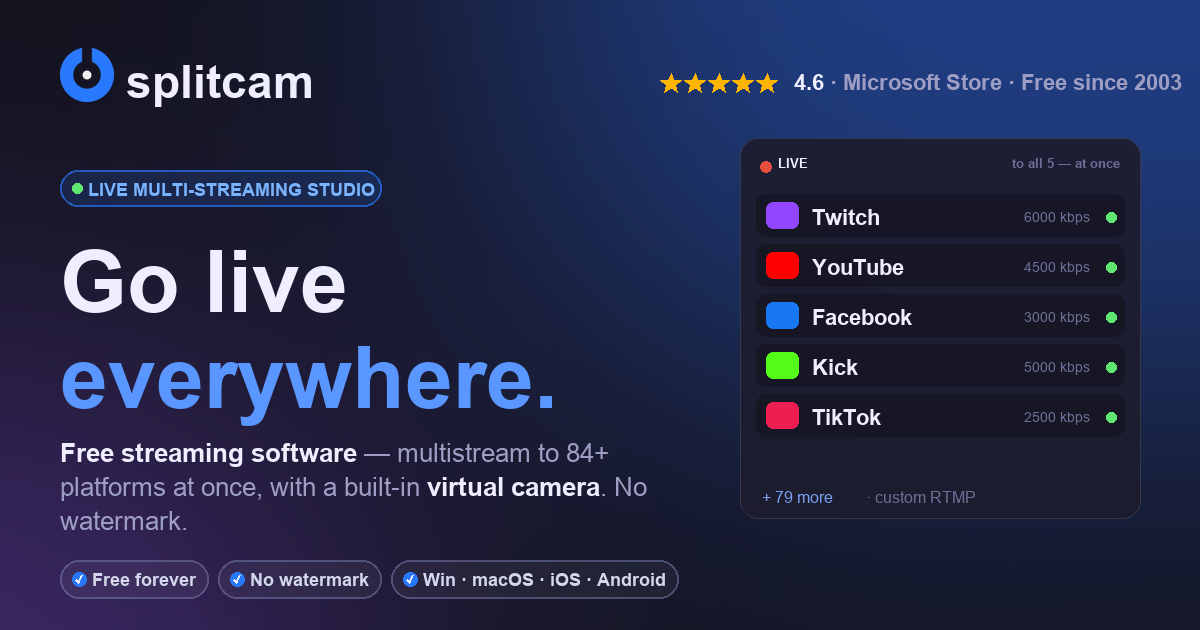Click the green Kick icon
This screenshot has height=630, width=1200.
782,366
